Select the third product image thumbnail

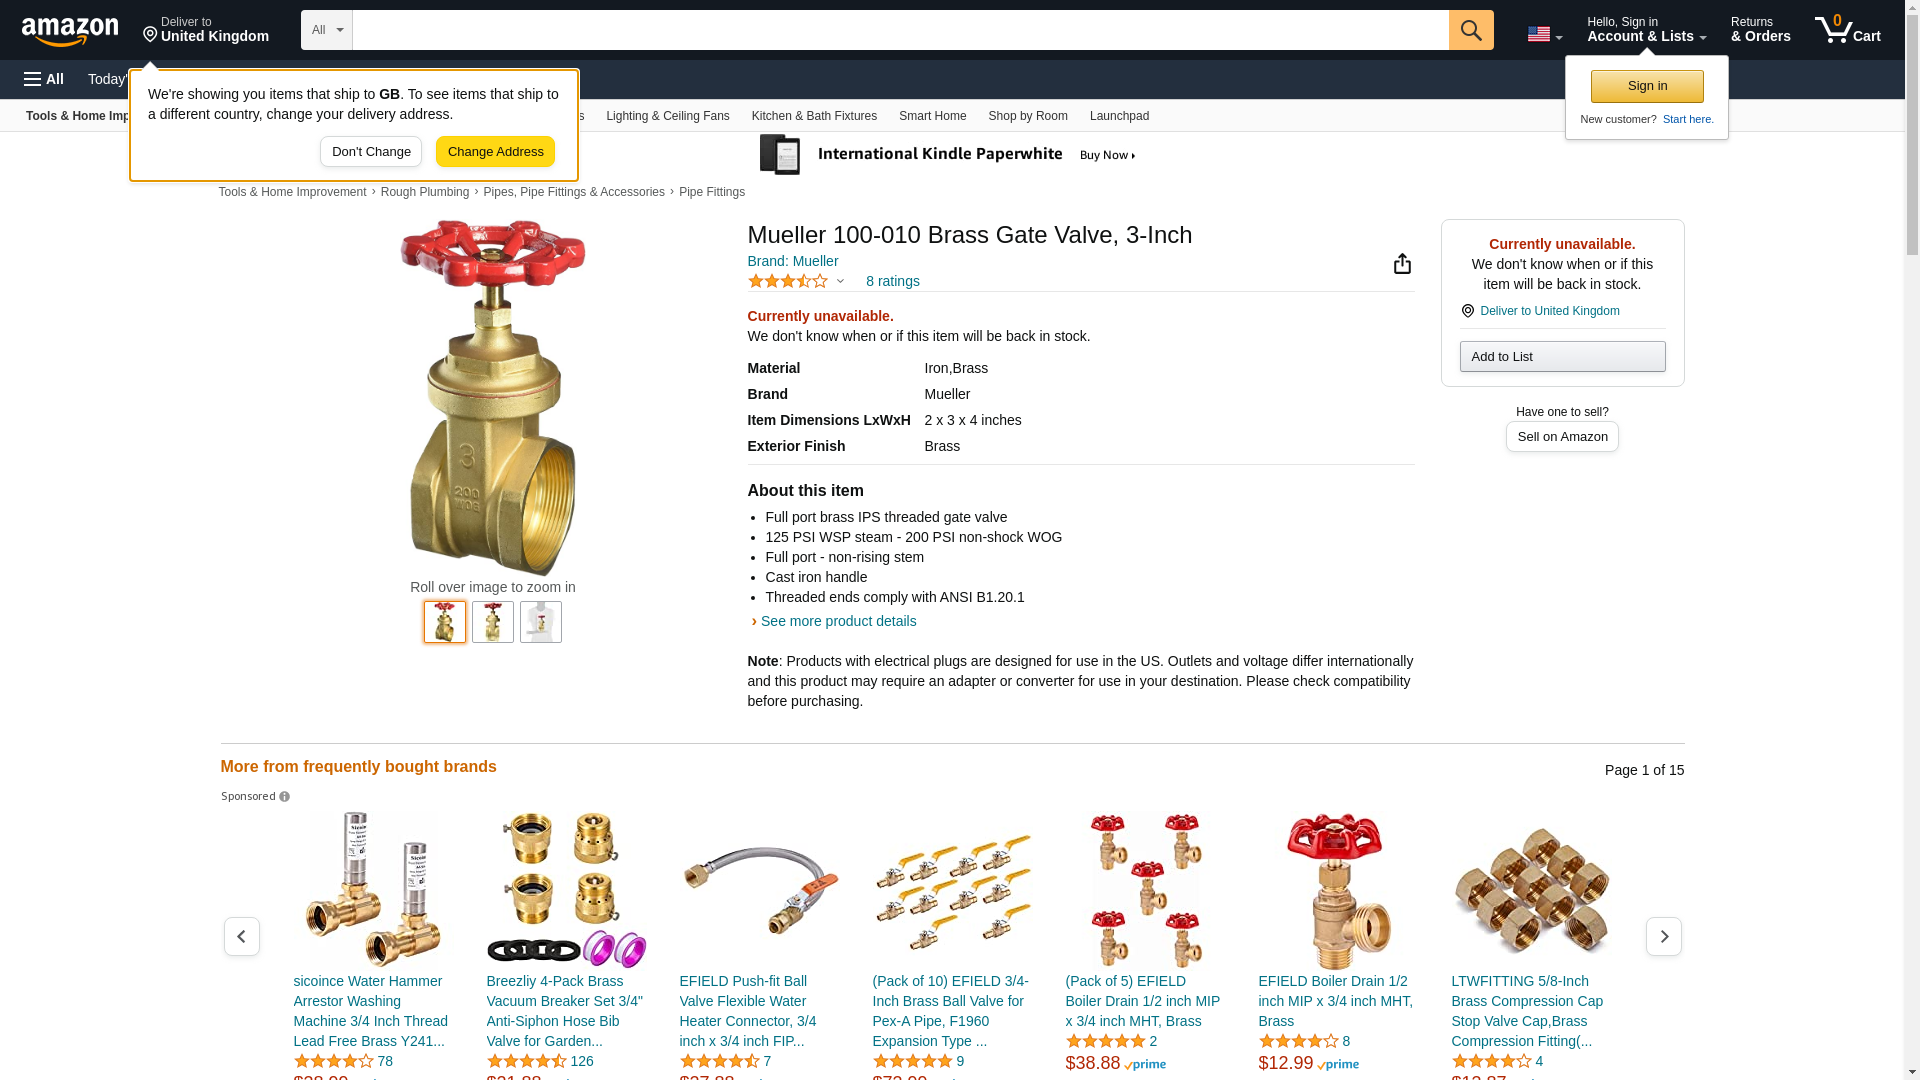point(541,622)
